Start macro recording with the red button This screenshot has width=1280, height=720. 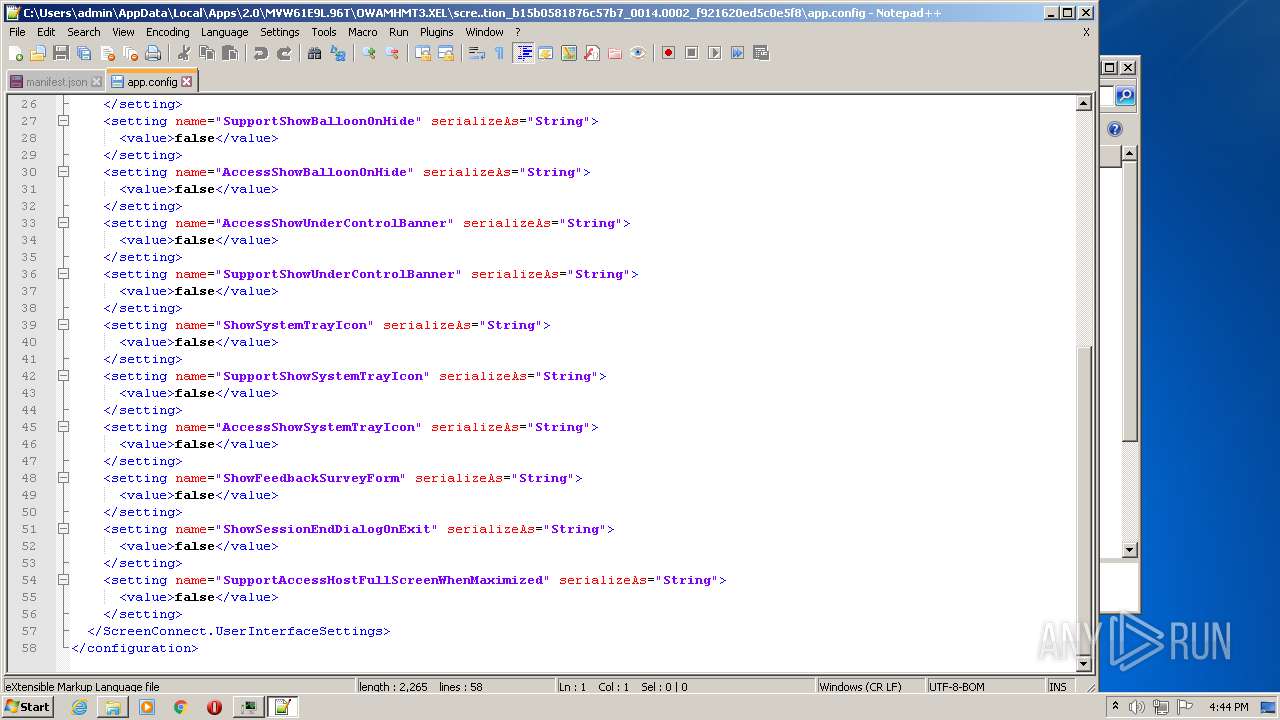(x=668, y=53)
